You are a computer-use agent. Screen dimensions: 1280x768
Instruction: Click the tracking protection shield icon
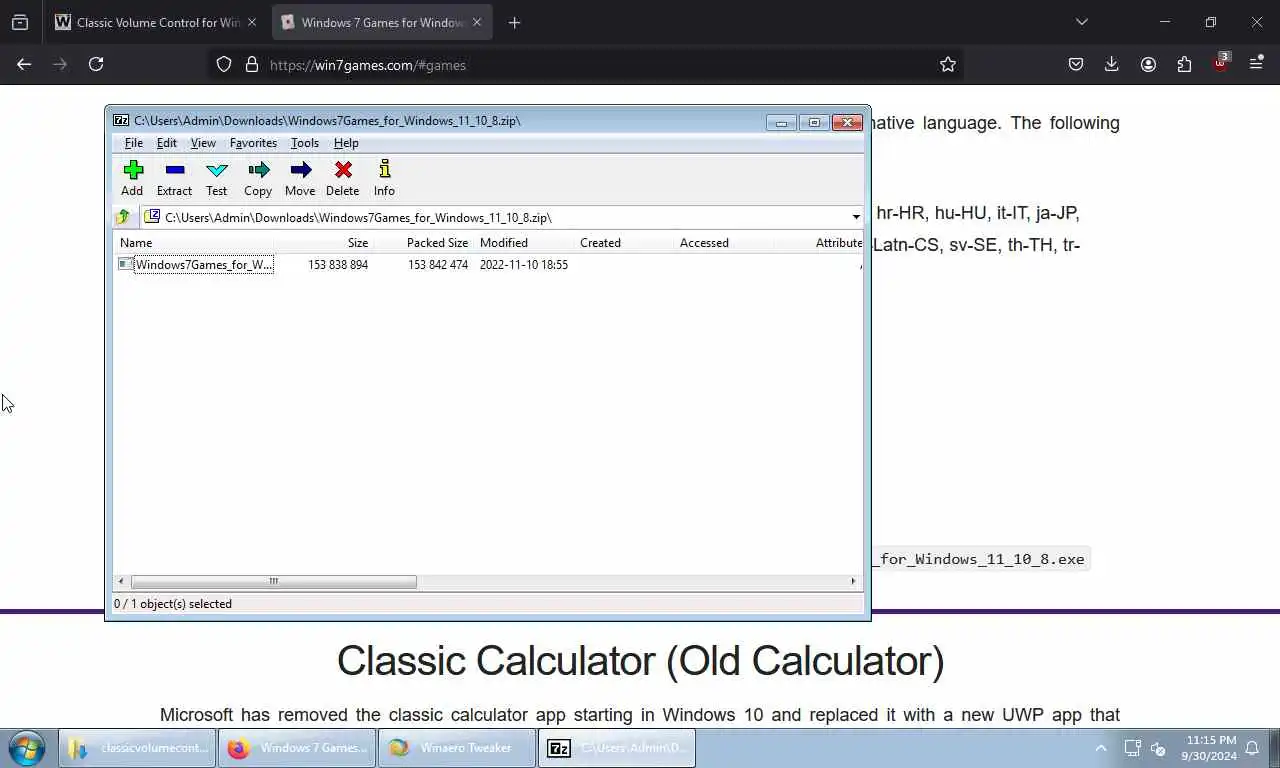click(x=224, y=64)
